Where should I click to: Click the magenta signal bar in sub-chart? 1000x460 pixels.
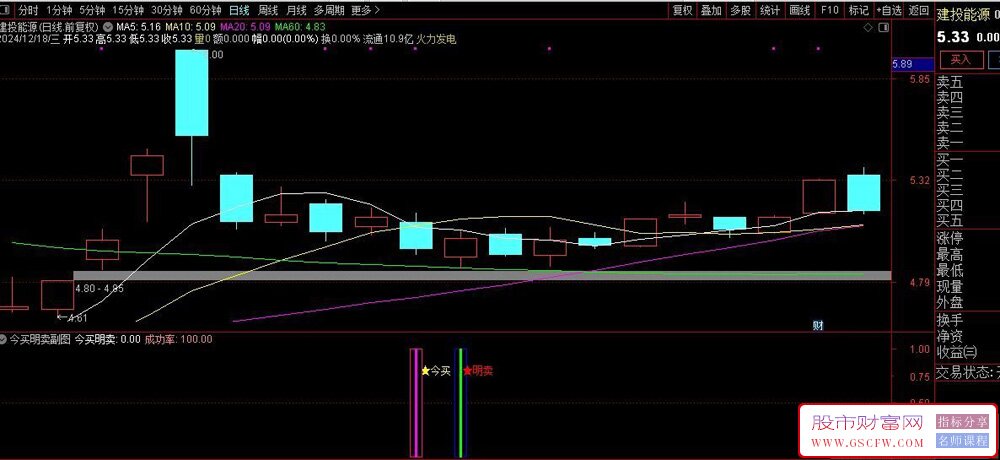(x=418, y=403)
